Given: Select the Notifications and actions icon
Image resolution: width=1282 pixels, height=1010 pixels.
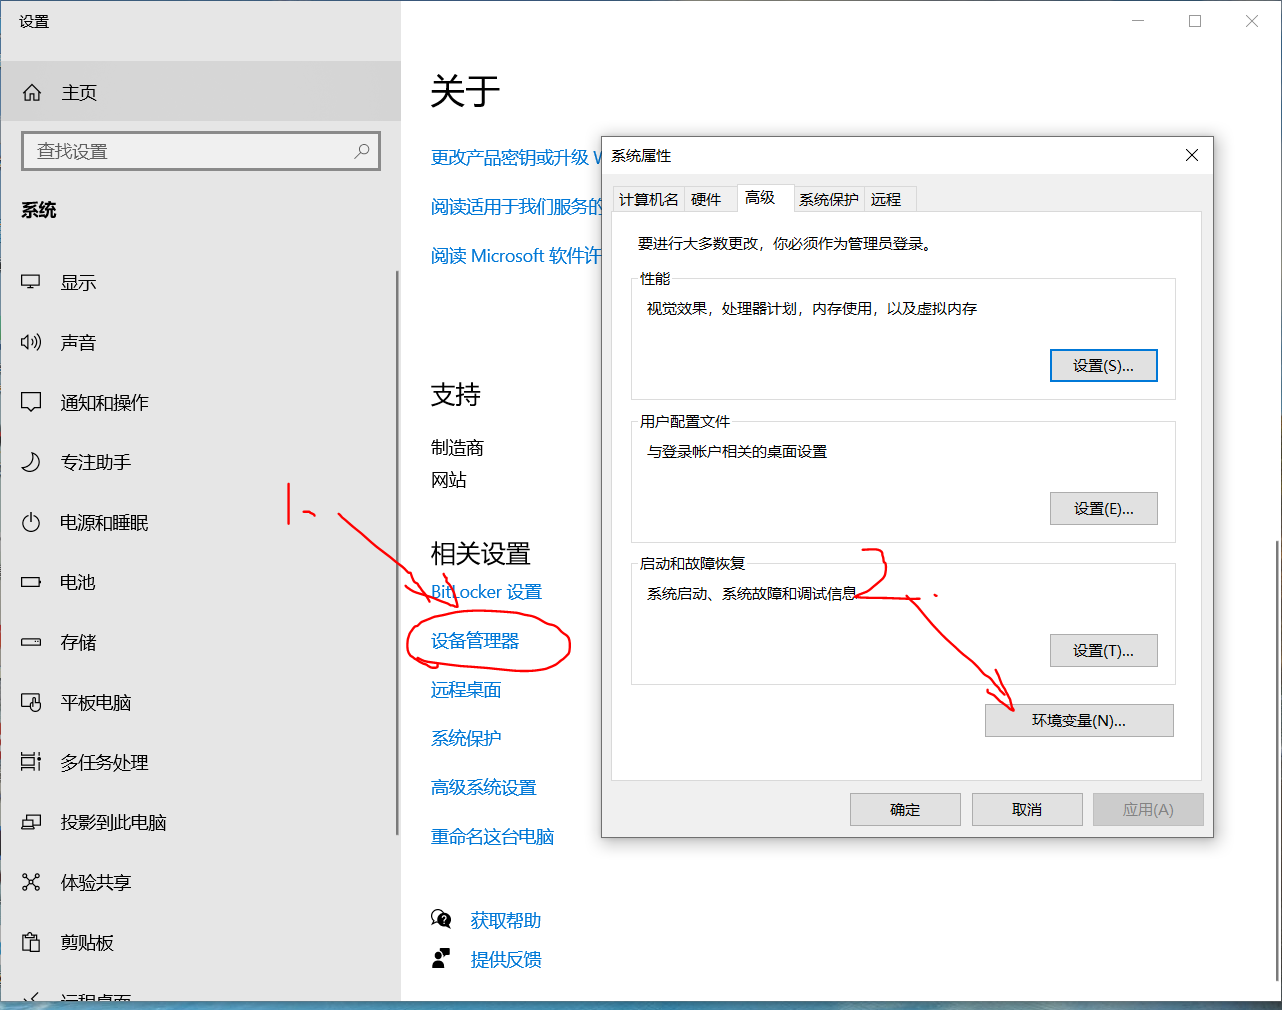Looking at the screenshot, I should coord(31,402).
